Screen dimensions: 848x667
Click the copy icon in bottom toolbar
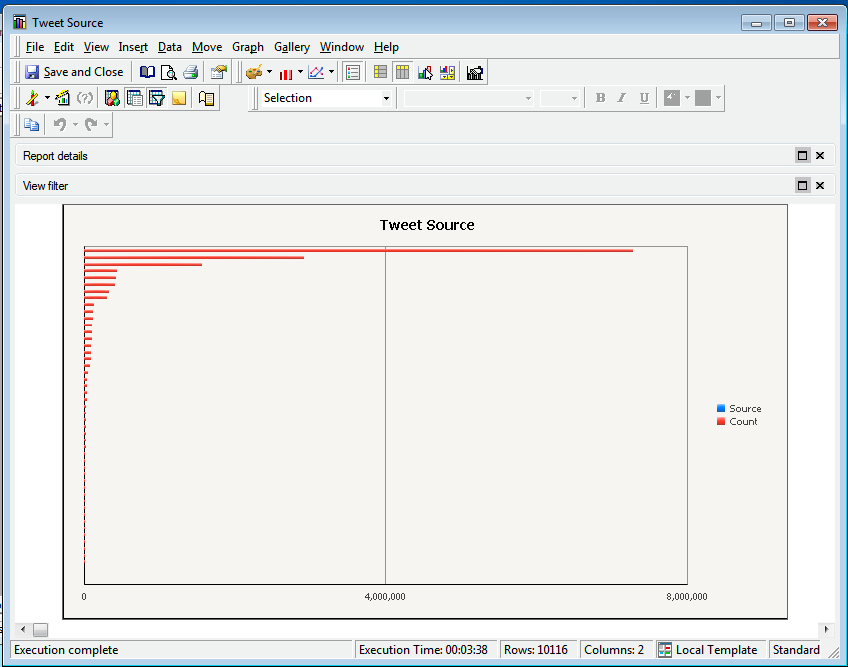[31, 125]
